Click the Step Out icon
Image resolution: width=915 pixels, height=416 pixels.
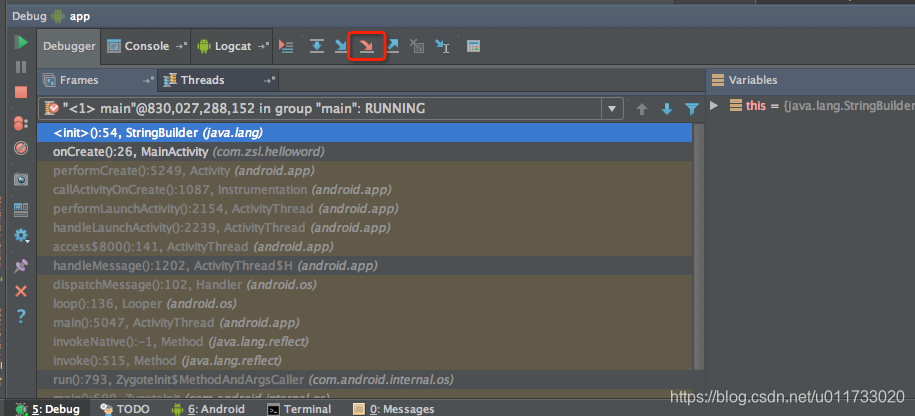(393, 47)
